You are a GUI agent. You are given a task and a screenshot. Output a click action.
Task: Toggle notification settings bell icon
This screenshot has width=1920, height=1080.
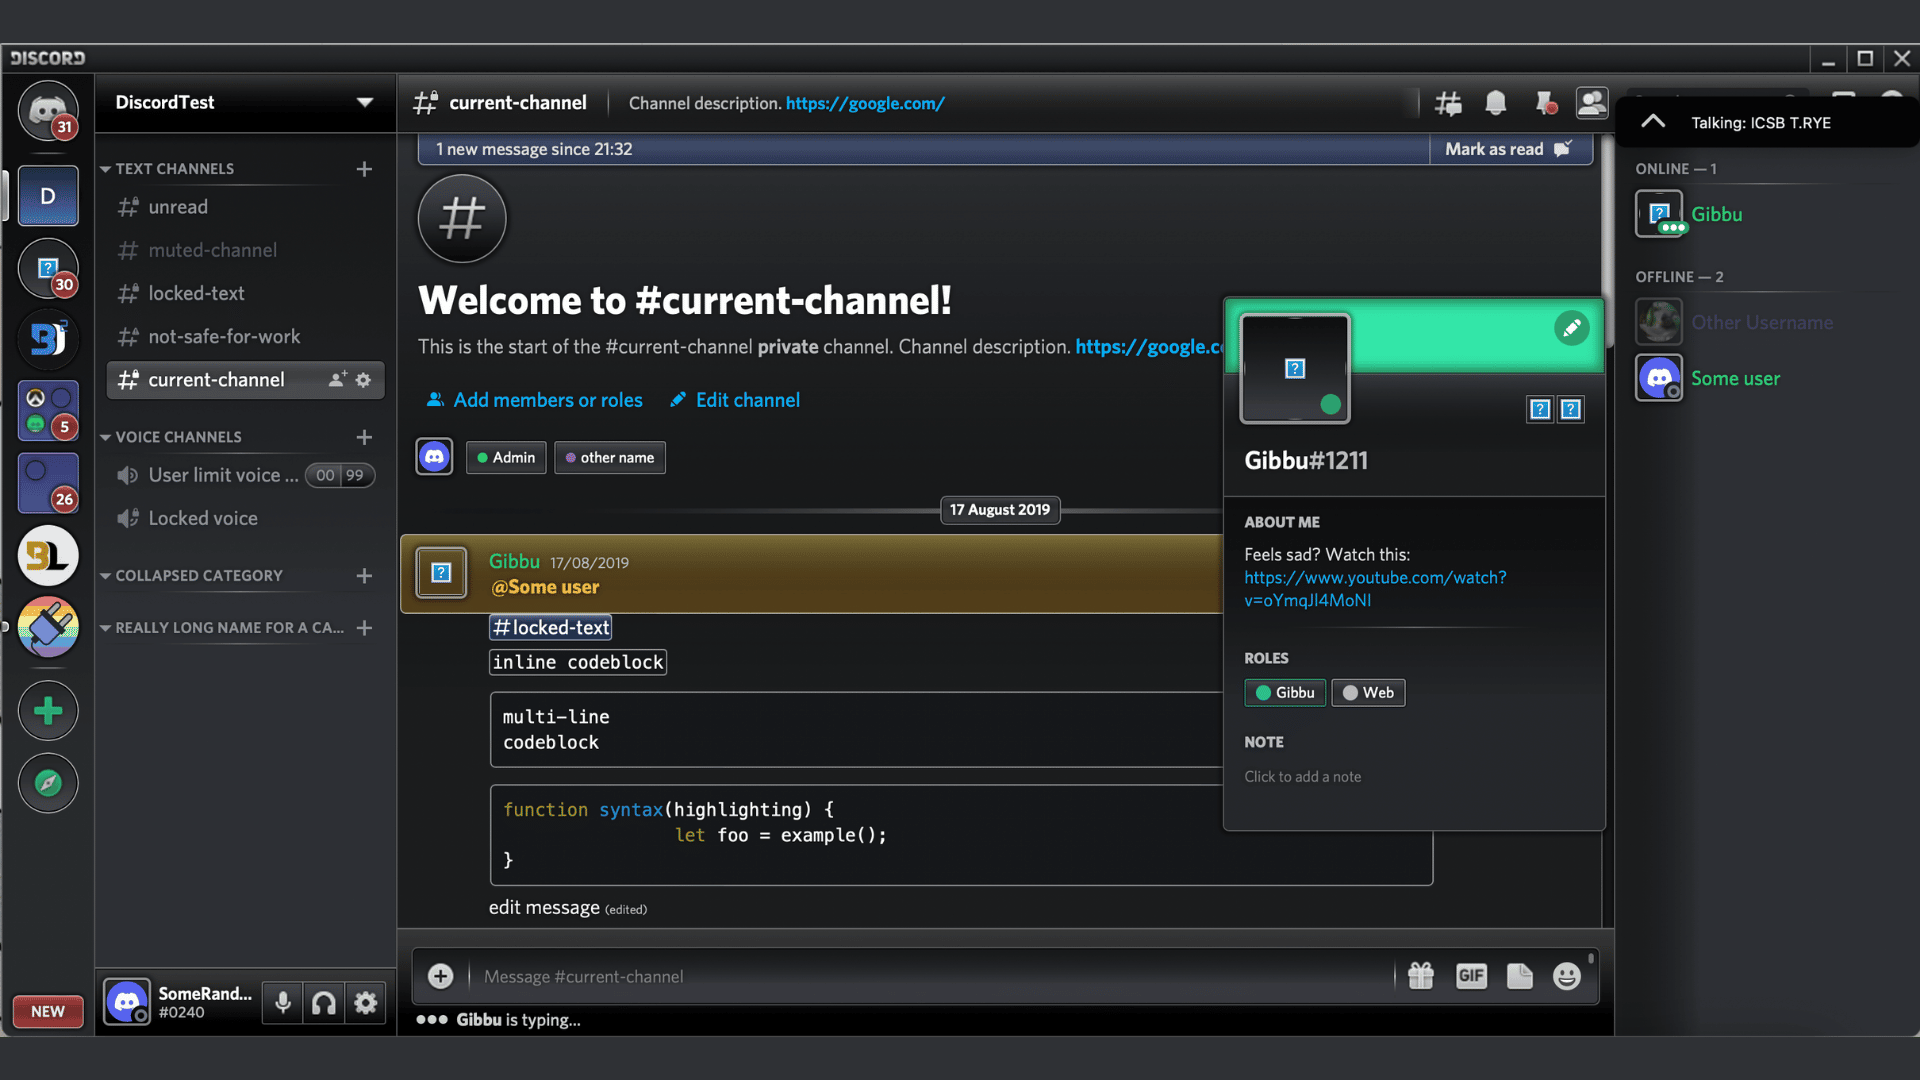[1496, 103]
